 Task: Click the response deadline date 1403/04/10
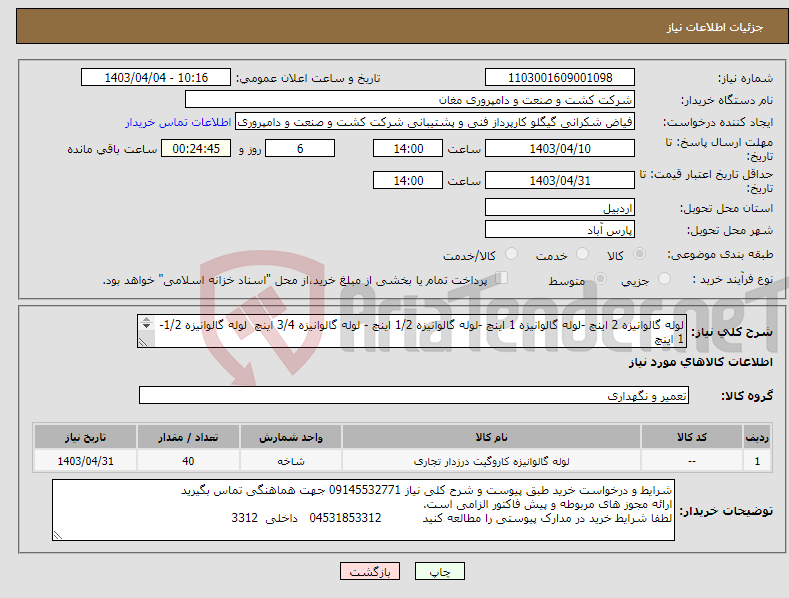560,148
